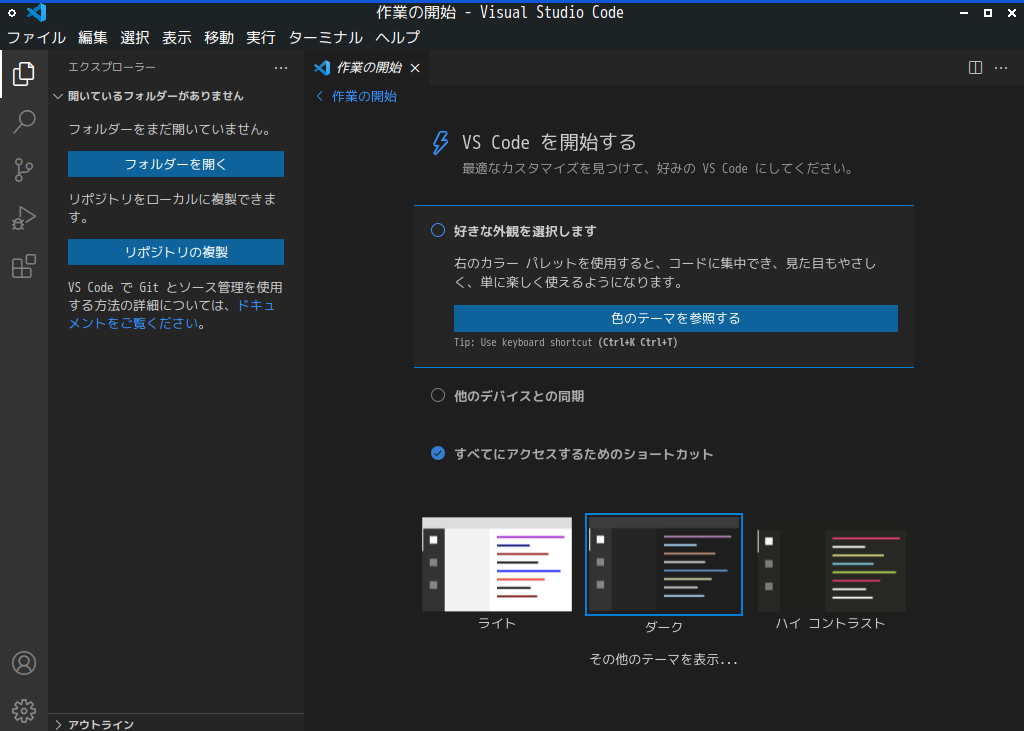Select the 好きな外観を選択します step circle
Viewport: 1024px width, 731px height.
438,230
